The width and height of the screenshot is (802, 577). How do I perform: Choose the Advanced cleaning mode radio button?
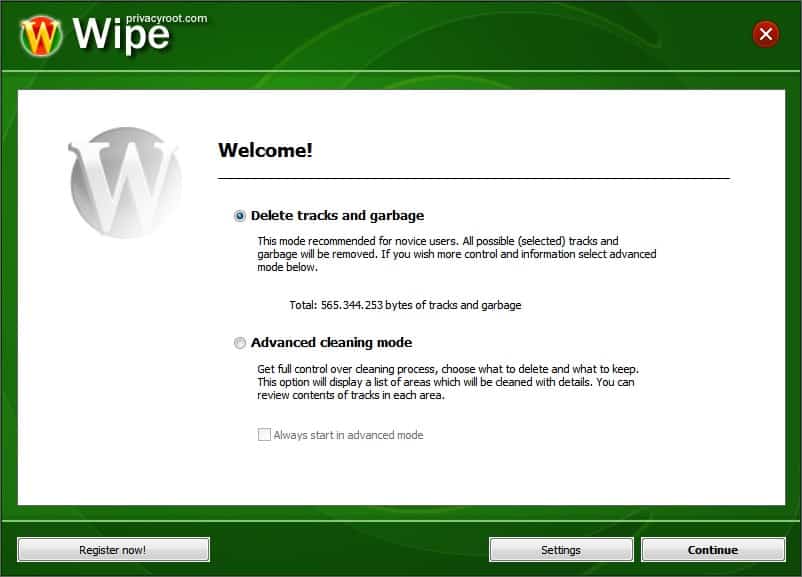(x=239, y=343)
